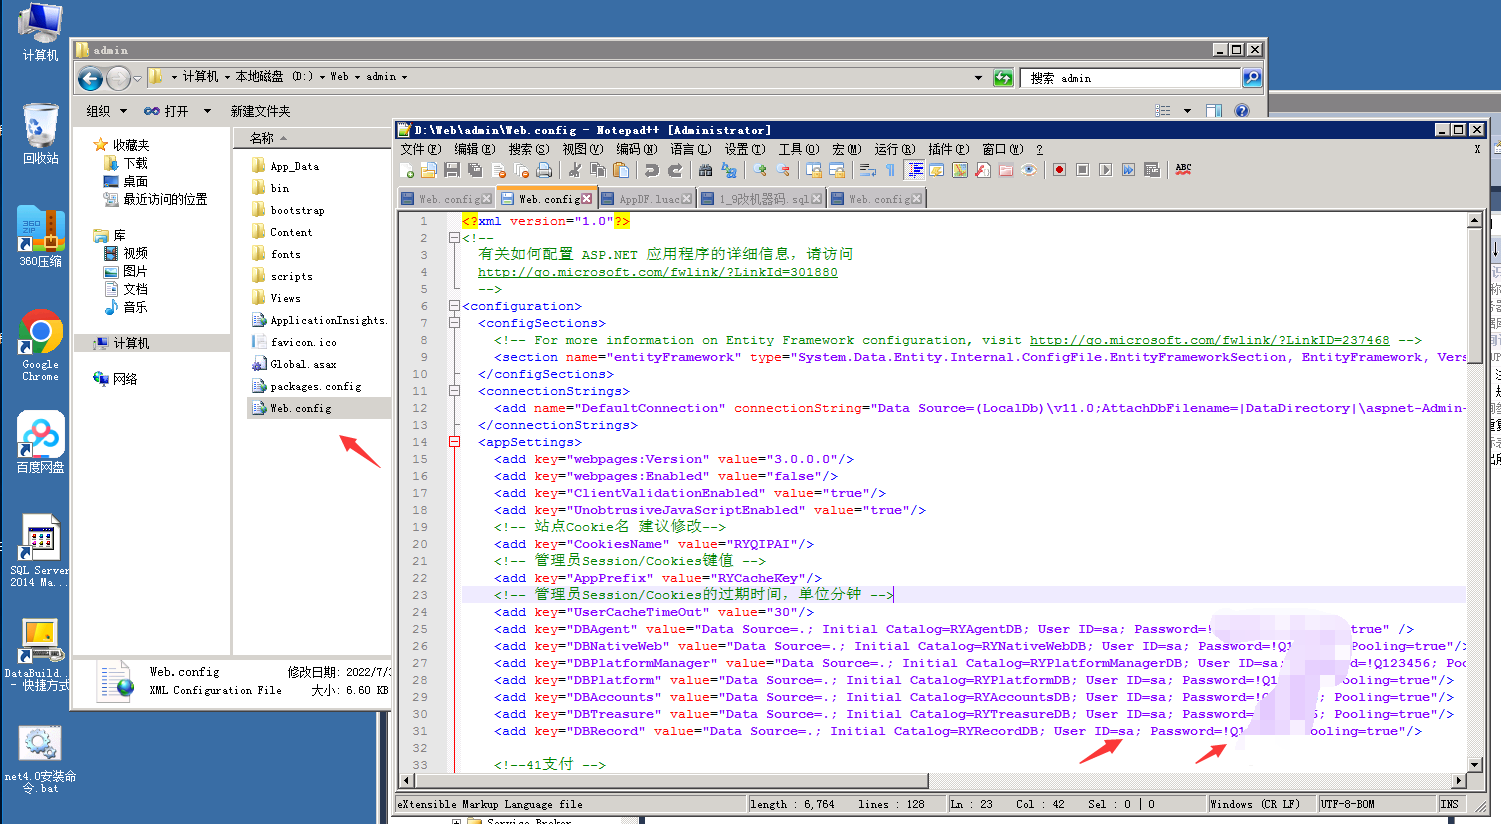Toggle file Monitoring eye icon
Screen dimensions: 1501x824
tap(1029, 170)
